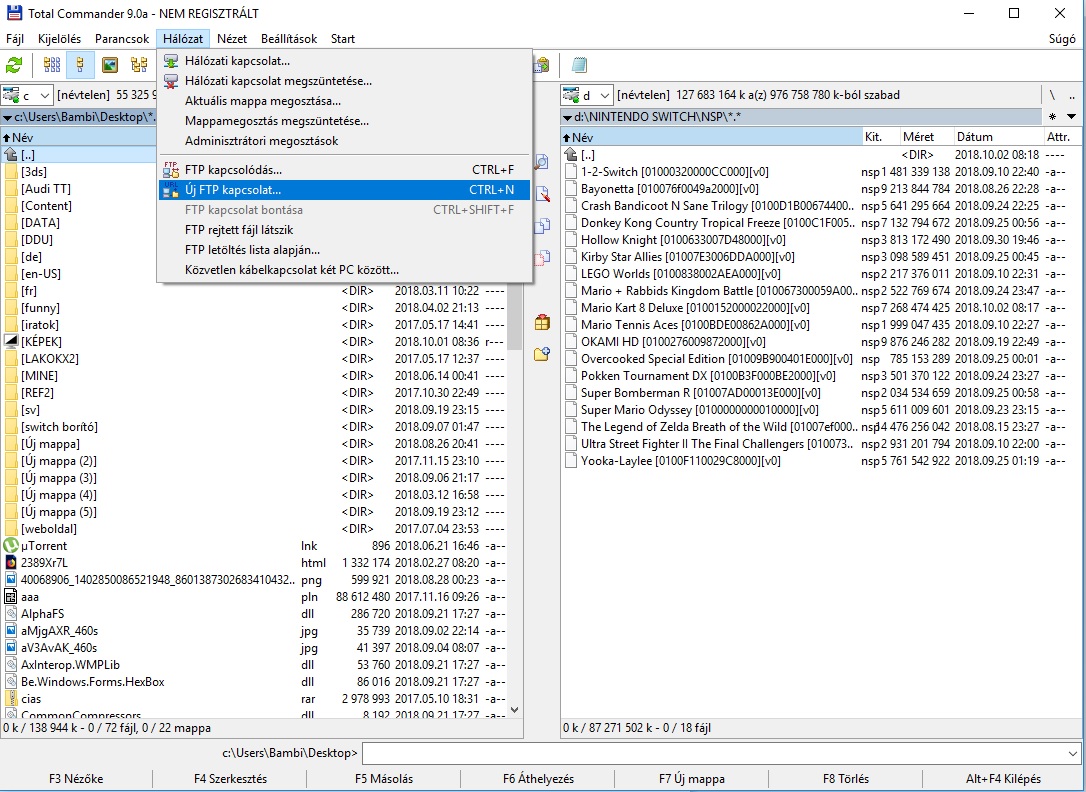The height and width of the screenshot is (792, 1086).
Task: Click the parent folder [..] arrow in the right panel
Action: coord(570,154)
